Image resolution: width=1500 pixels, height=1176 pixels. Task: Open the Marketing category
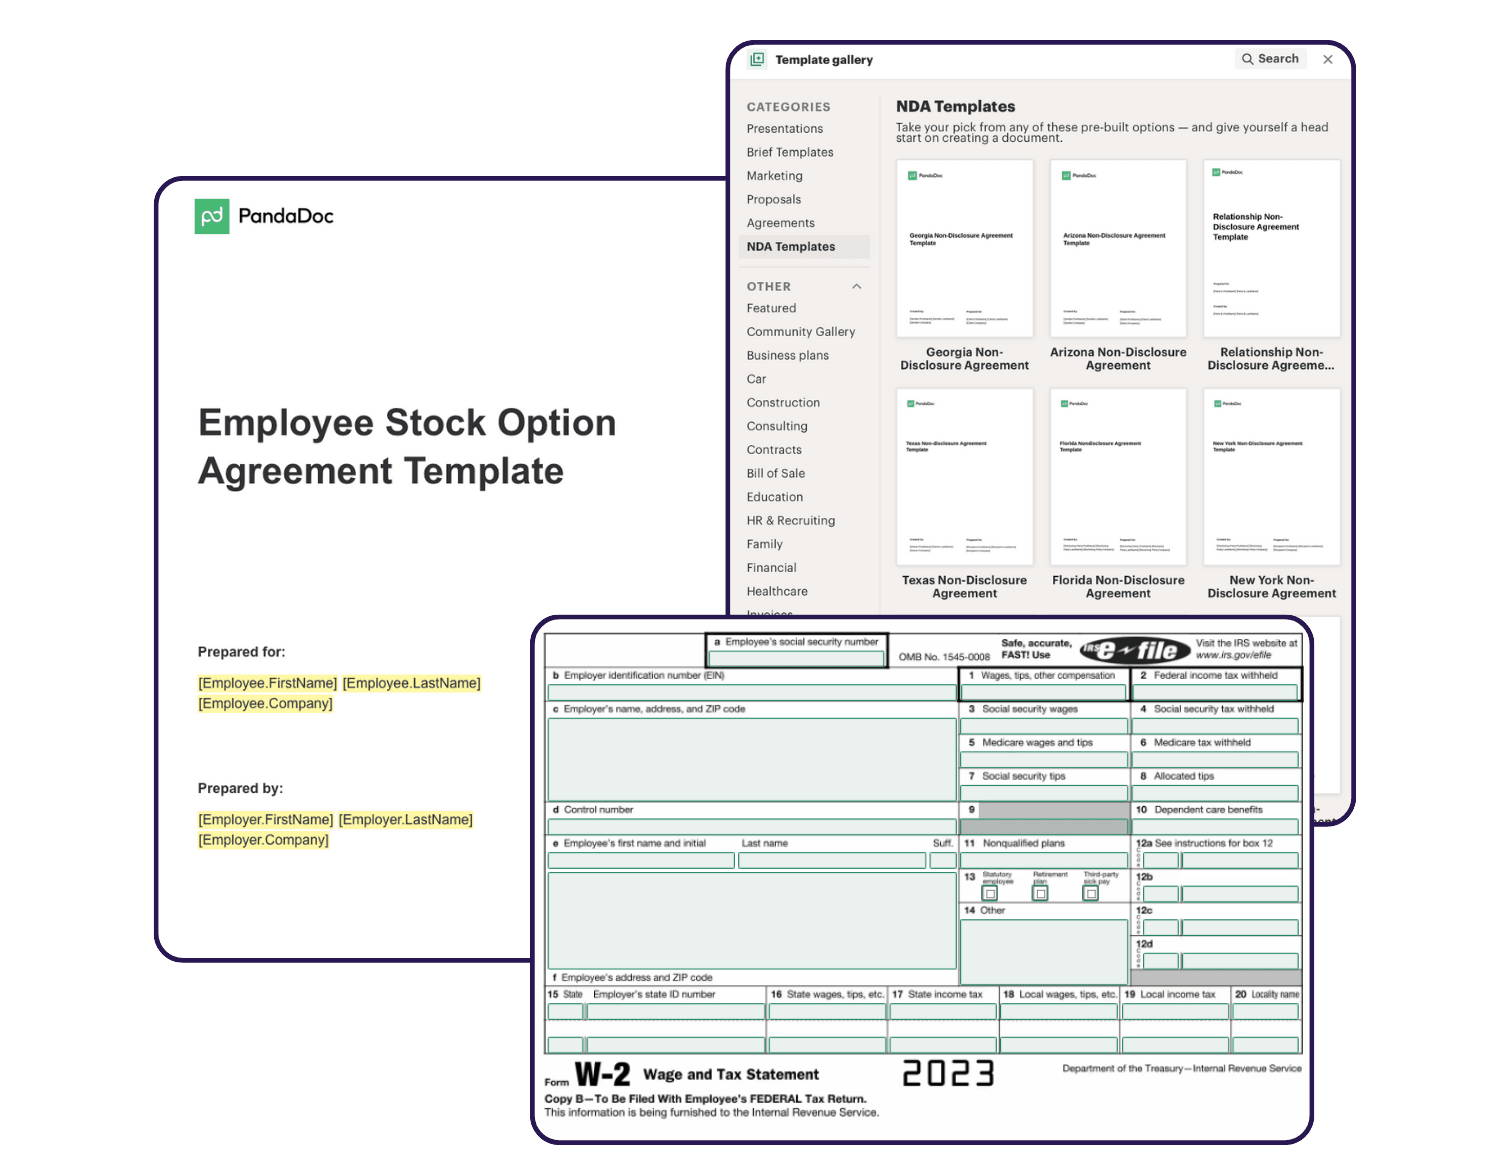click(774, 176)
